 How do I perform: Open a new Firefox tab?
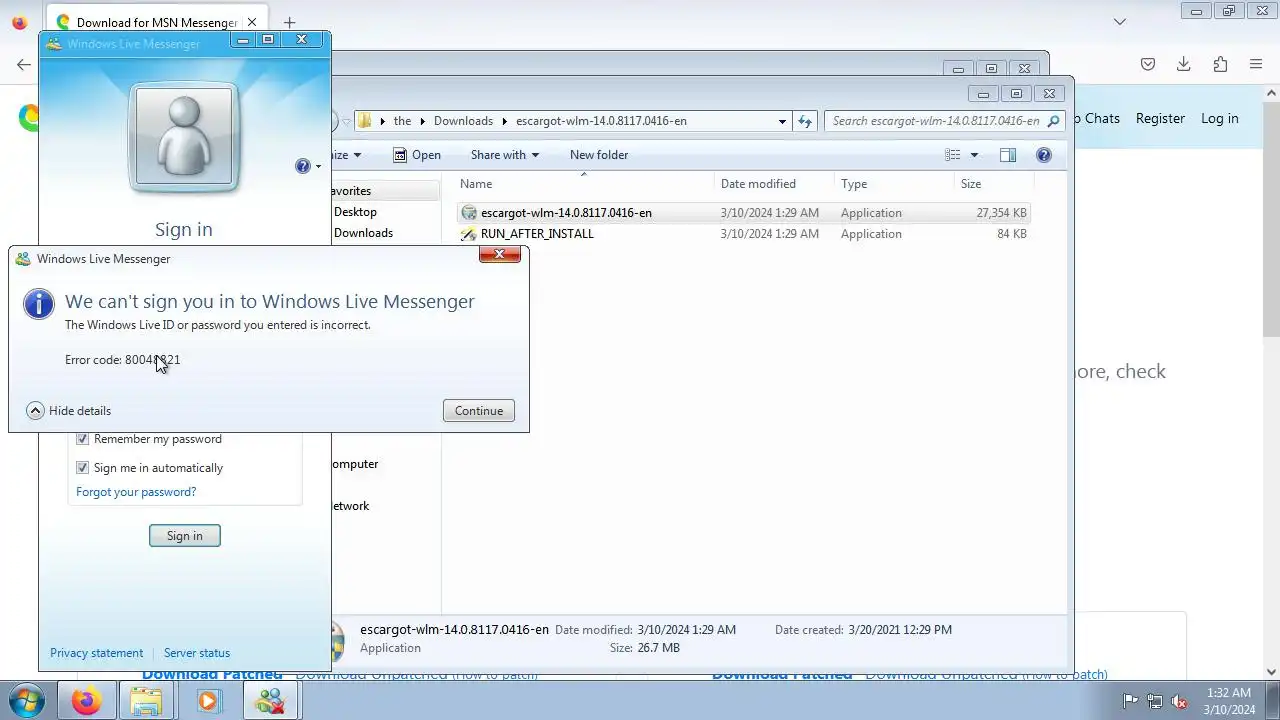click(289, 22)
